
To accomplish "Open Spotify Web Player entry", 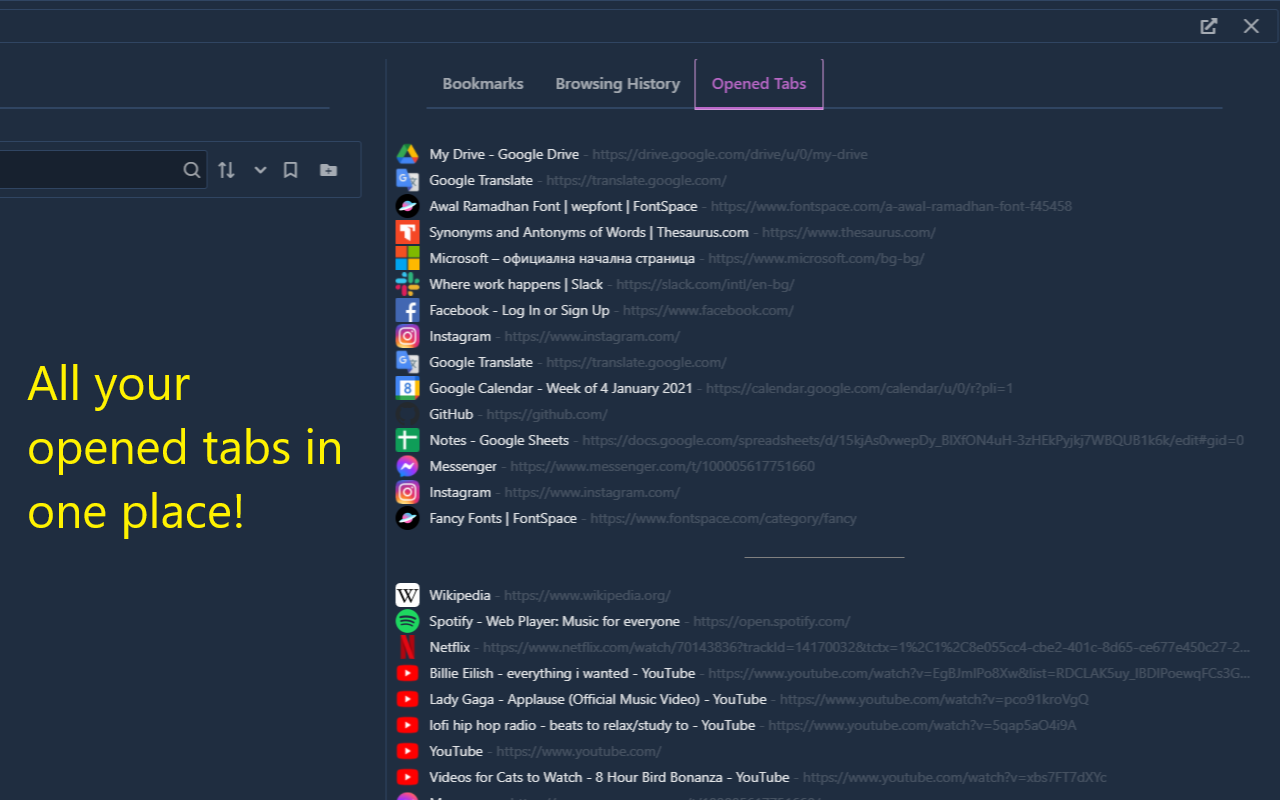I will coord(554,621).
